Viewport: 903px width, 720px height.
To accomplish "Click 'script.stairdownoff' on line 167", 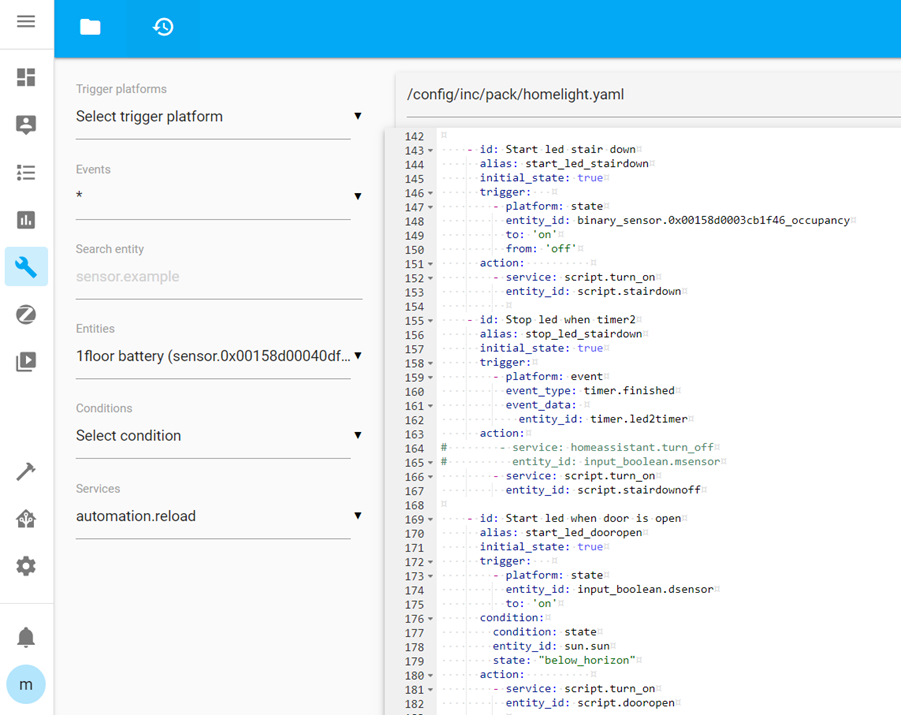I will click(639, 490).
